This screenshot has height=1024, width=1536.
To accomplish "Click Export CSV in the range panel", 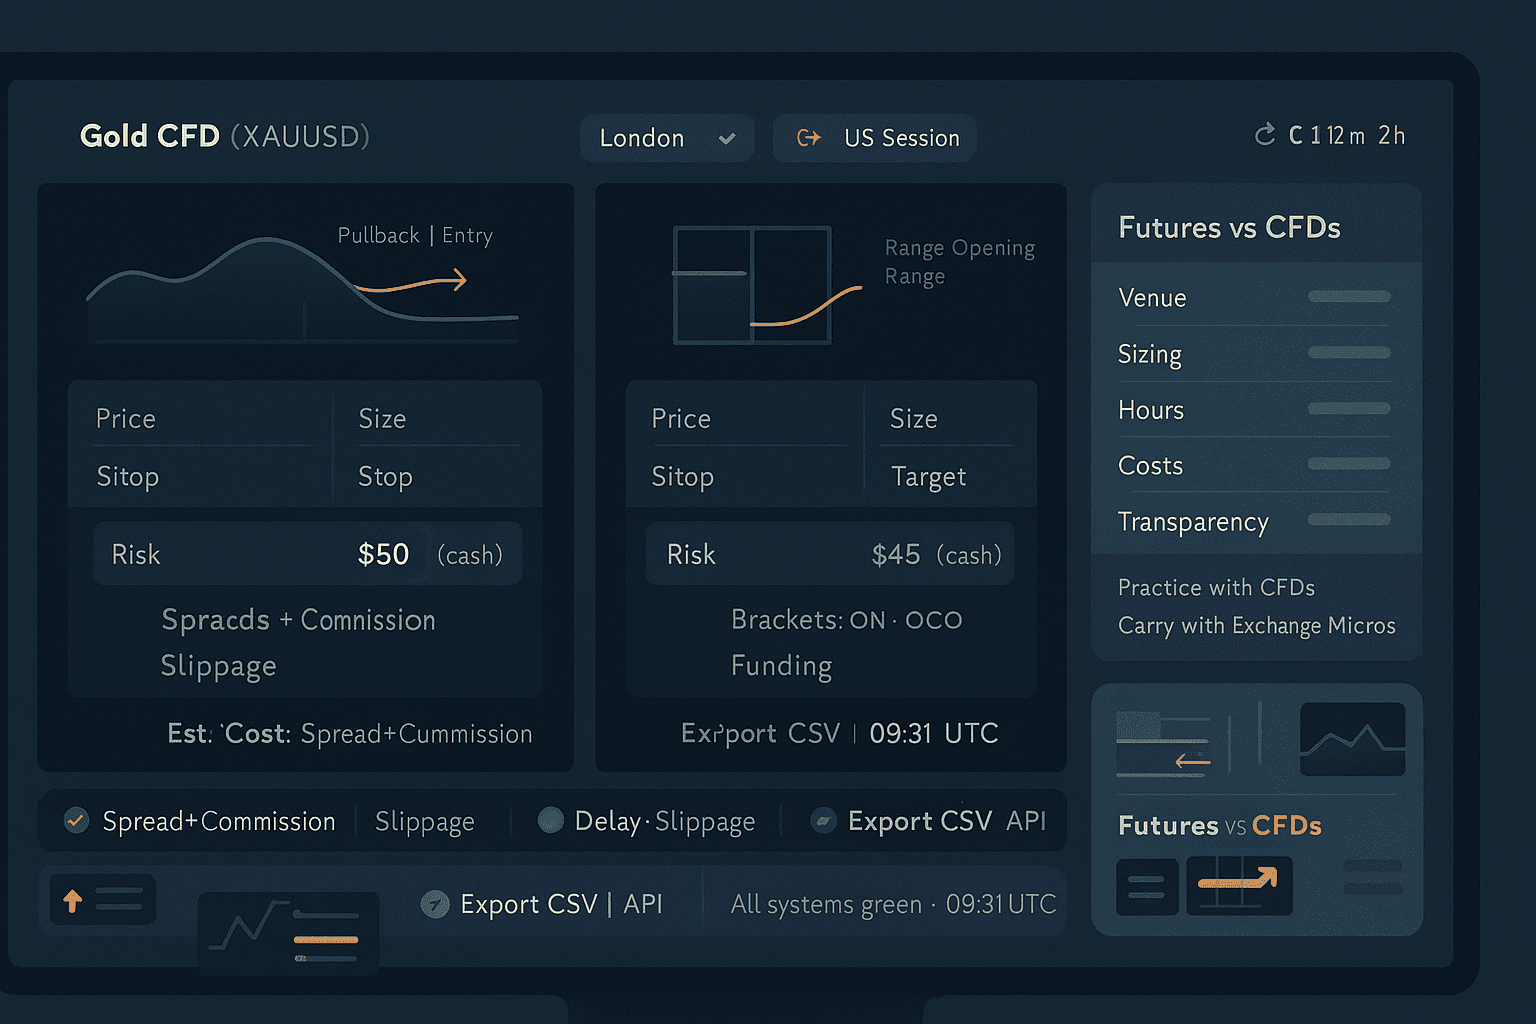I will point(760,733).
